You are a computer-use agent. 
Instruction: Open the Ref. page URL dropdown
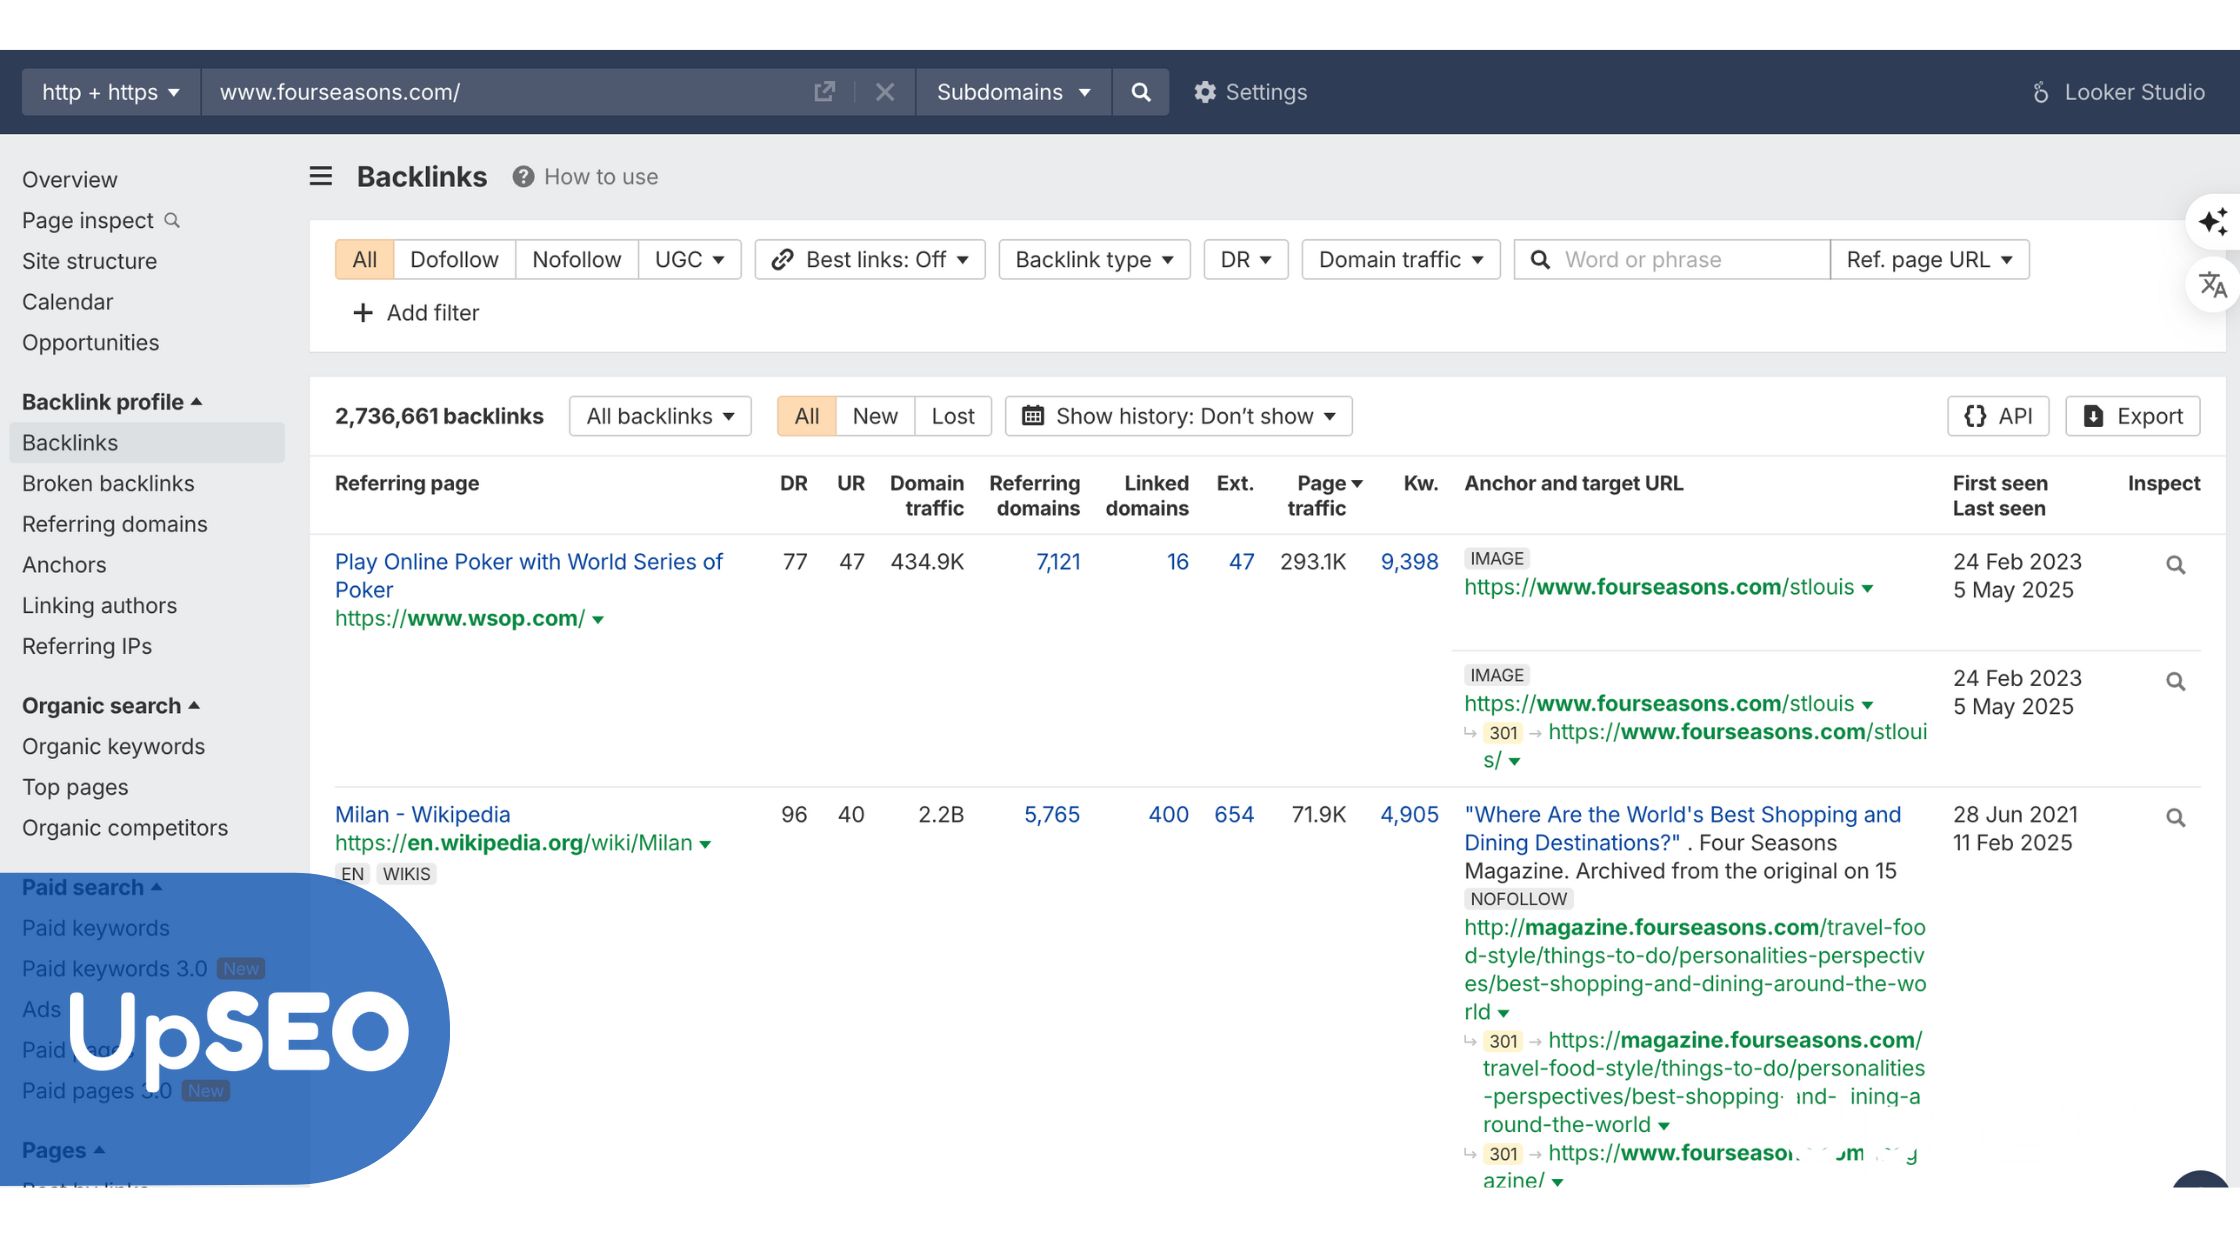[x=1929, y=260]
